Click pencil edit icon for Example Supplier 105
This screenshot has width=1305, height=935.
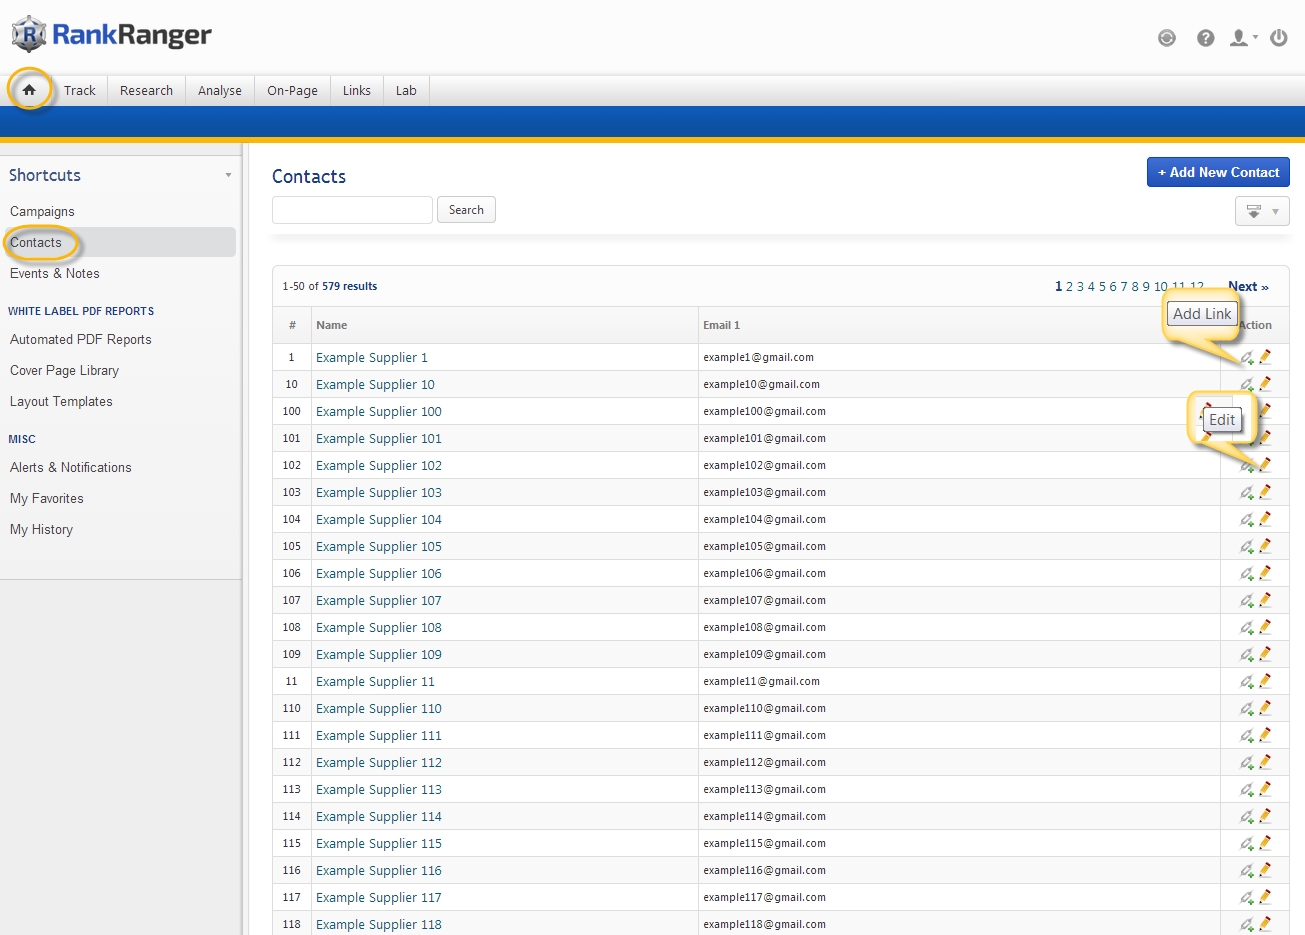(x=1265, y=546)
